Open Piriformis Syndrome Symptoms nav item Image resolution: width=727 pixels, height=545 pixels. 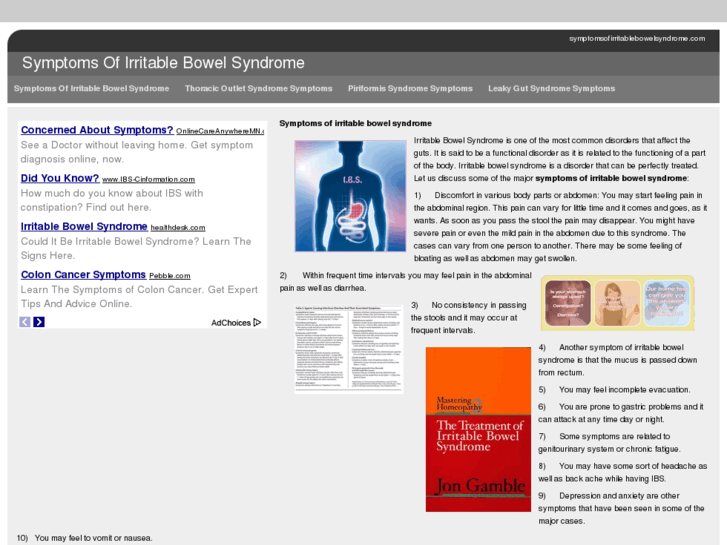(x=410, y=89)
